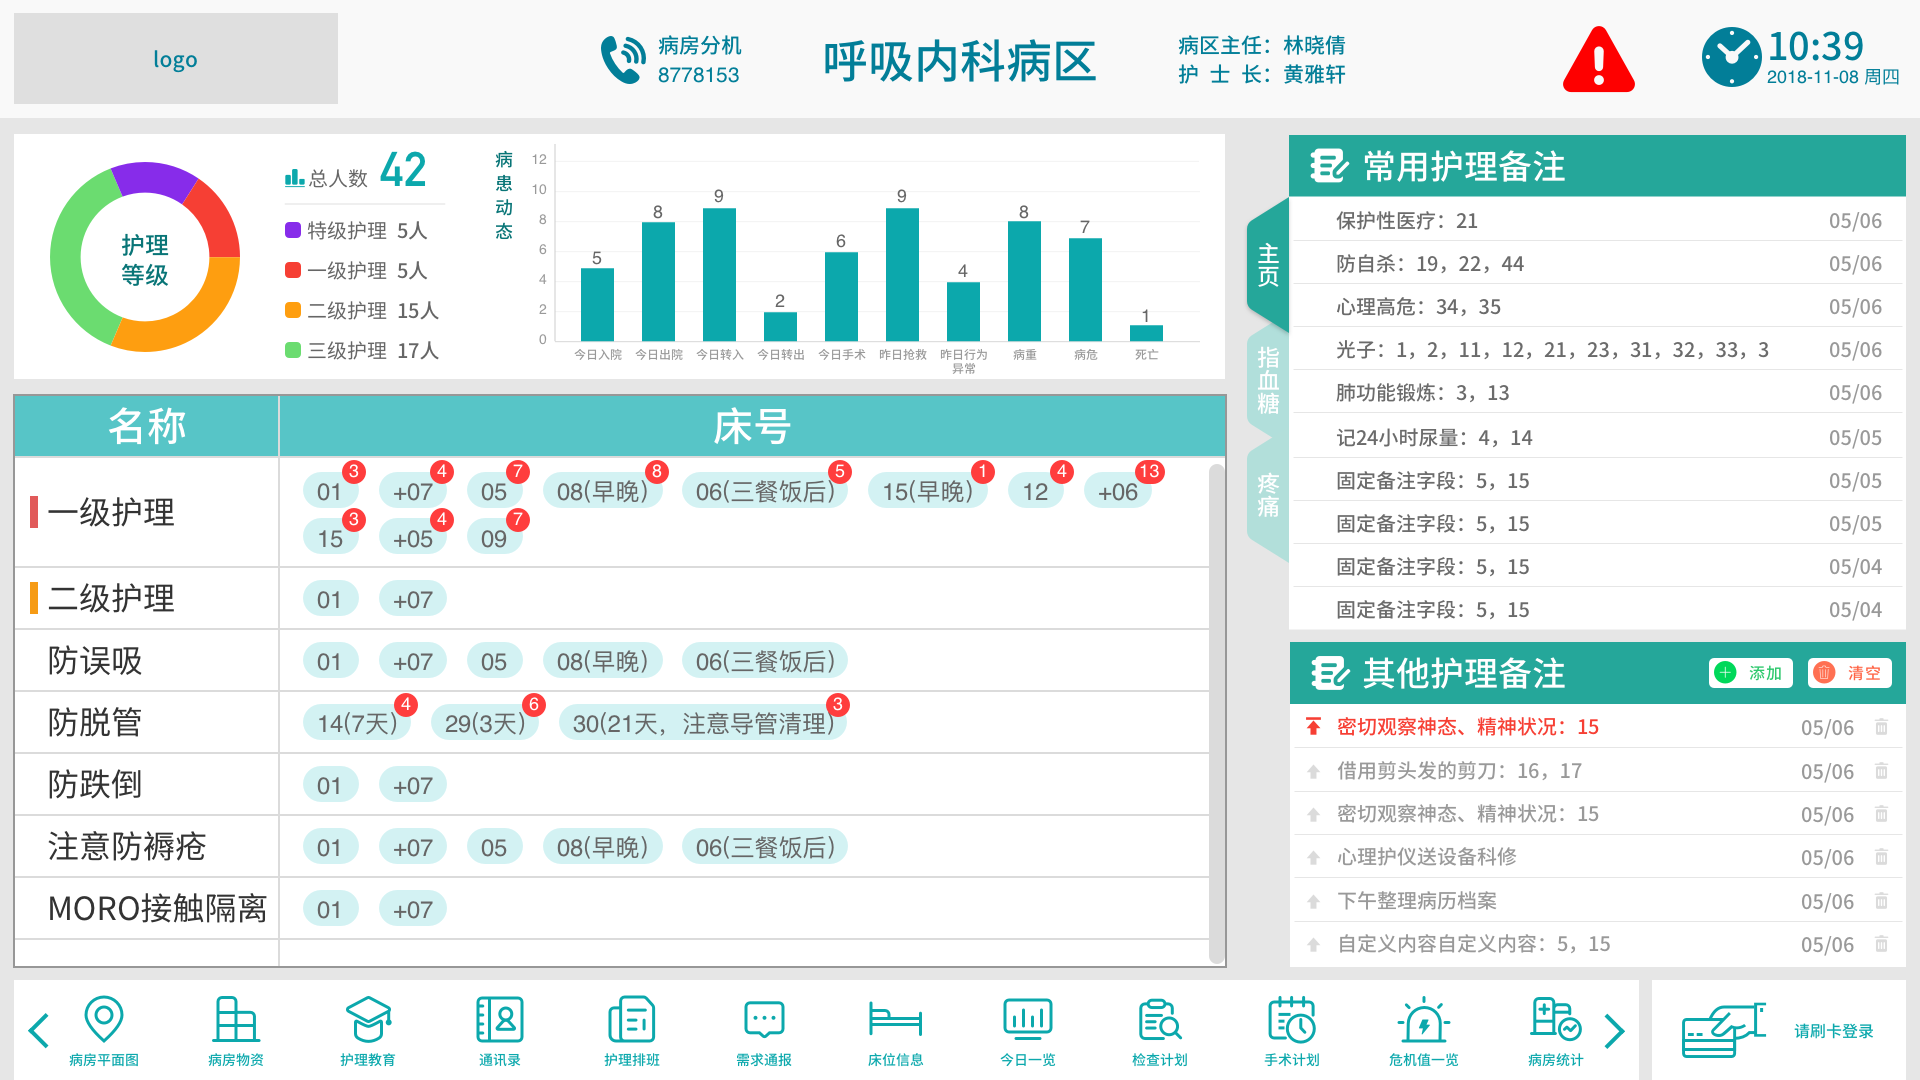Click the 护理等级 donut chart
This screenshot has height=1080, width=1920.
click(145, 257)
